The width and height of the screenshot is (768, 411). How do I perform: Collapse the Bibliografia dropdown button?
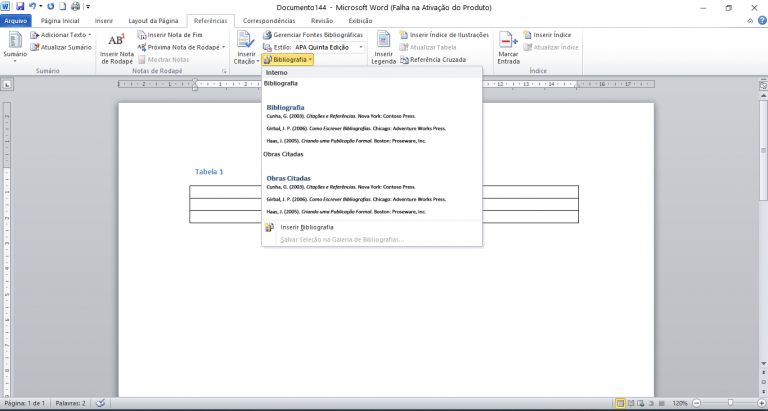coord(289,60)
